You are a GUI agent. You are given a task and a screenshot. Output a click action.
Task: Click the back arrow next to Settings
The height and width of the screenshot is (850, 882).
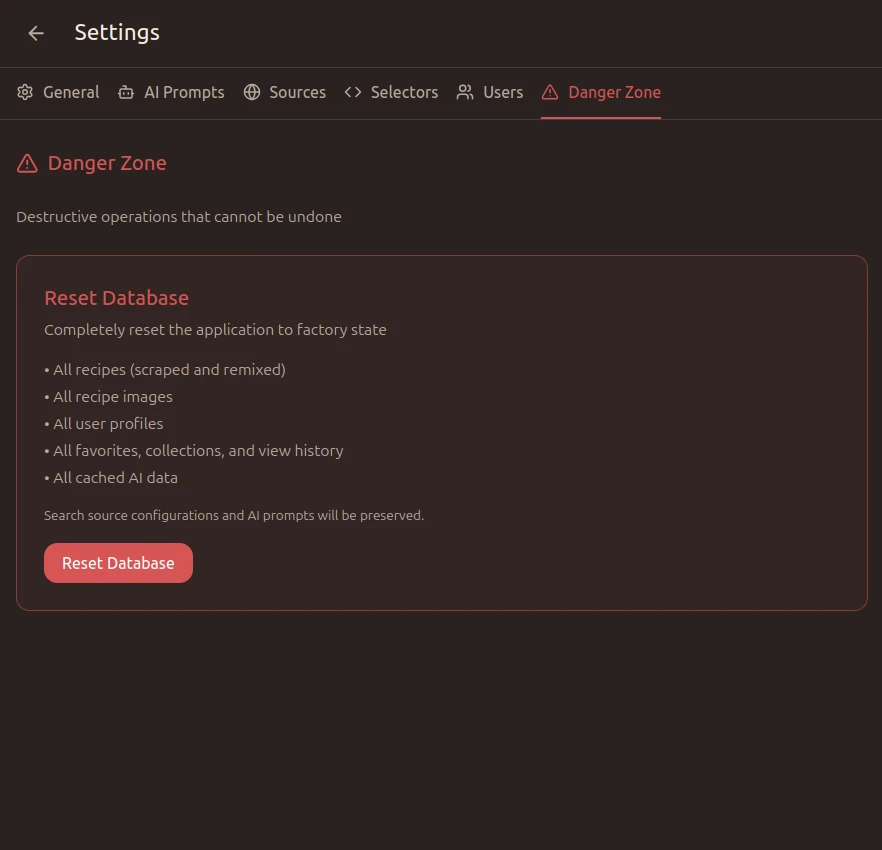36,33
